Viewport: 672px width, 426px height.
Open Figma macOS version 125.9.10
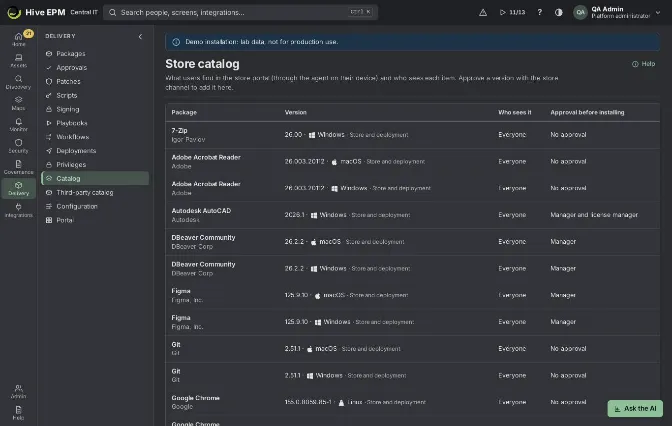click(x=412, y=295)
